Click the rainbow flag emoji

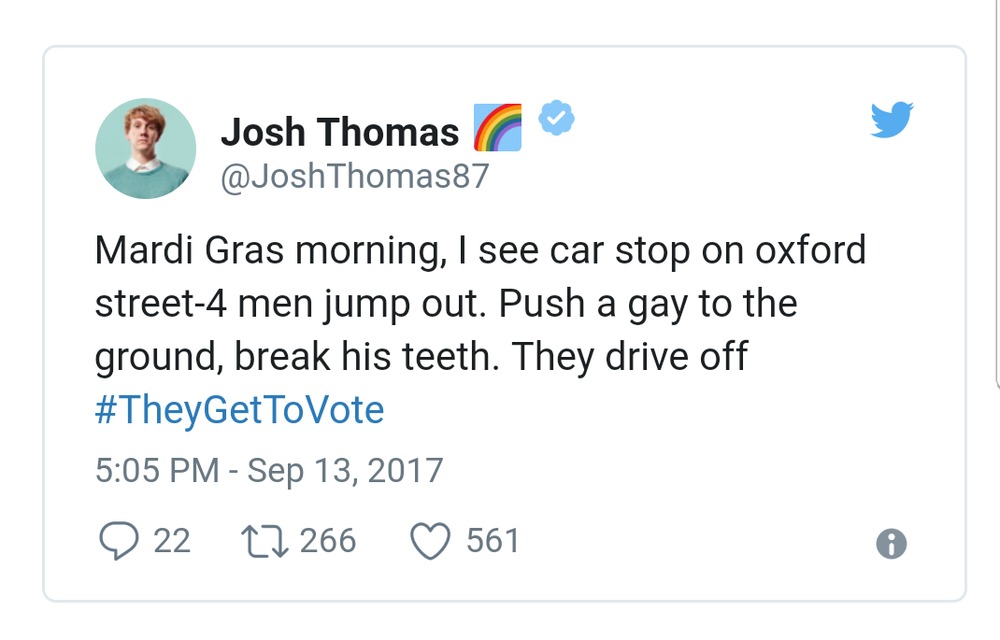497,129
